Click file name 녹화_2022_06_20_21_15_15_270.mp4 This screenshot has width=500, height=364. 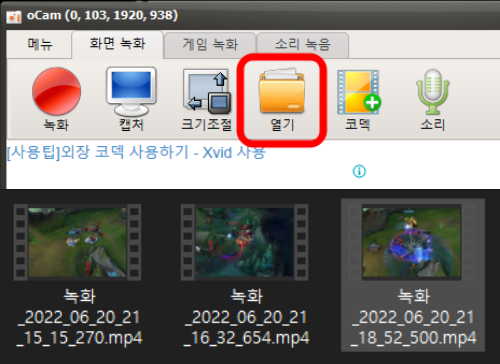[x=79, y=317]
